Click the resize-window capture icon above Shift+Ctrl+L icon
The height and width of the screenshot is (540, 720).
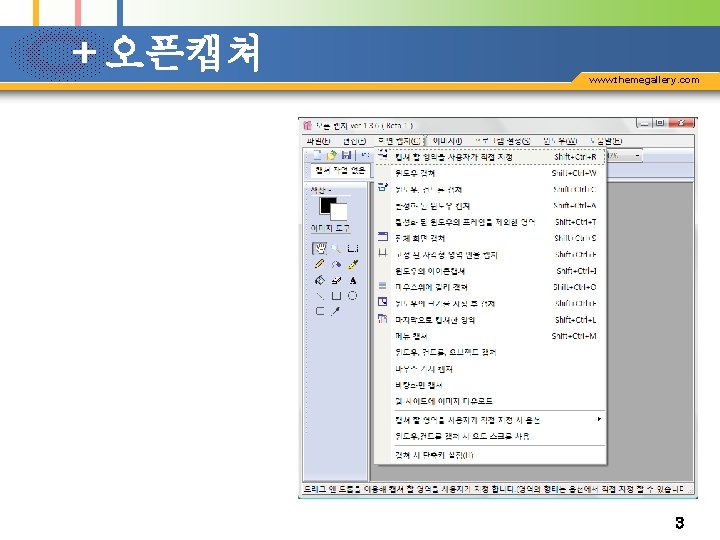click(382, 302)
